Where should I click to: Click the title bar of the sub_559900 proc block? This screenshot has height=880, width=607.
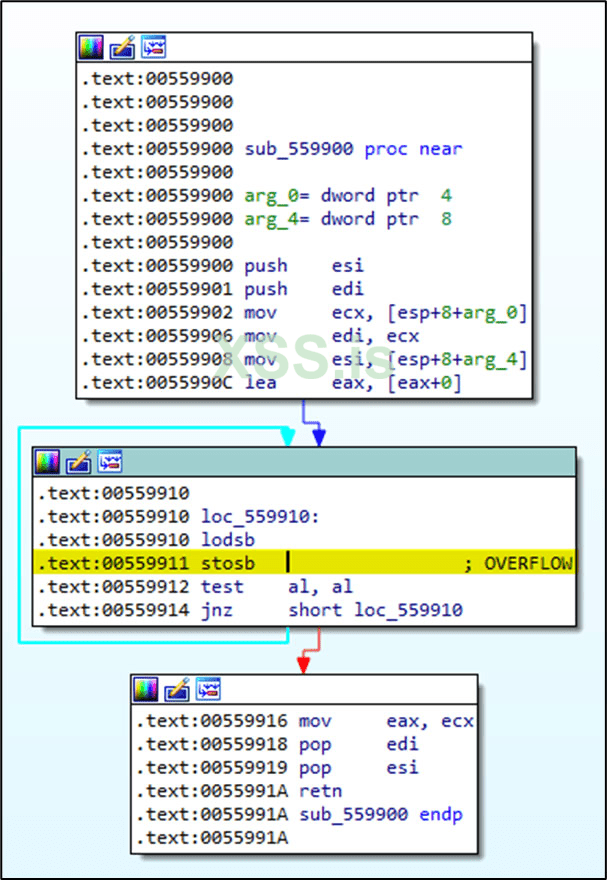304,48
